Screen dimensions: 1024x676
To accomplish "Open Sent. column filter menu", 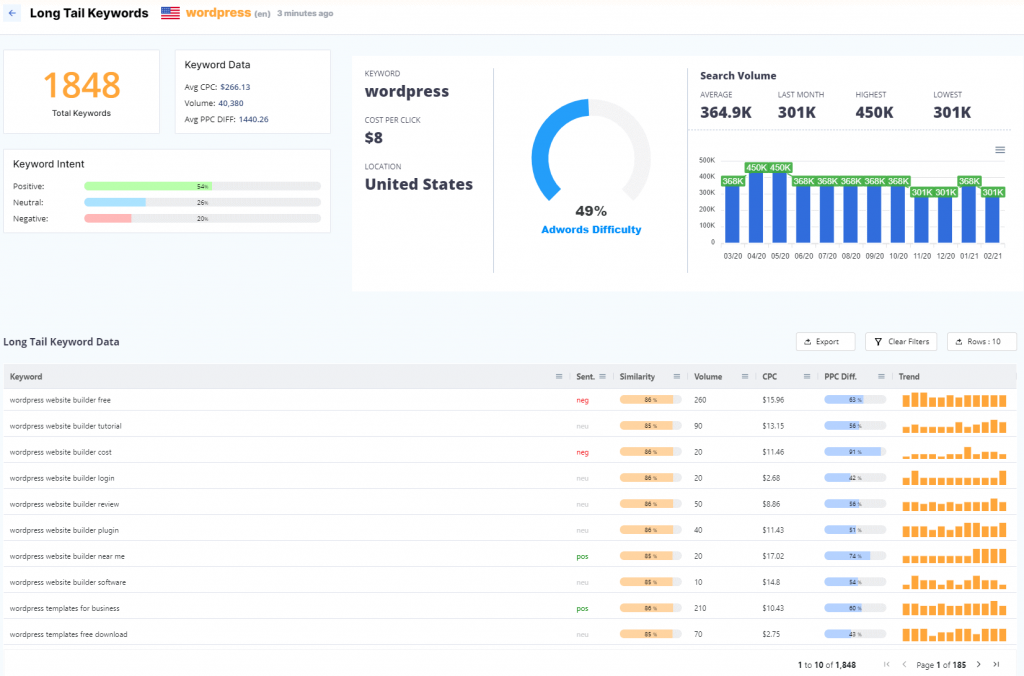I will pos(603,377).
